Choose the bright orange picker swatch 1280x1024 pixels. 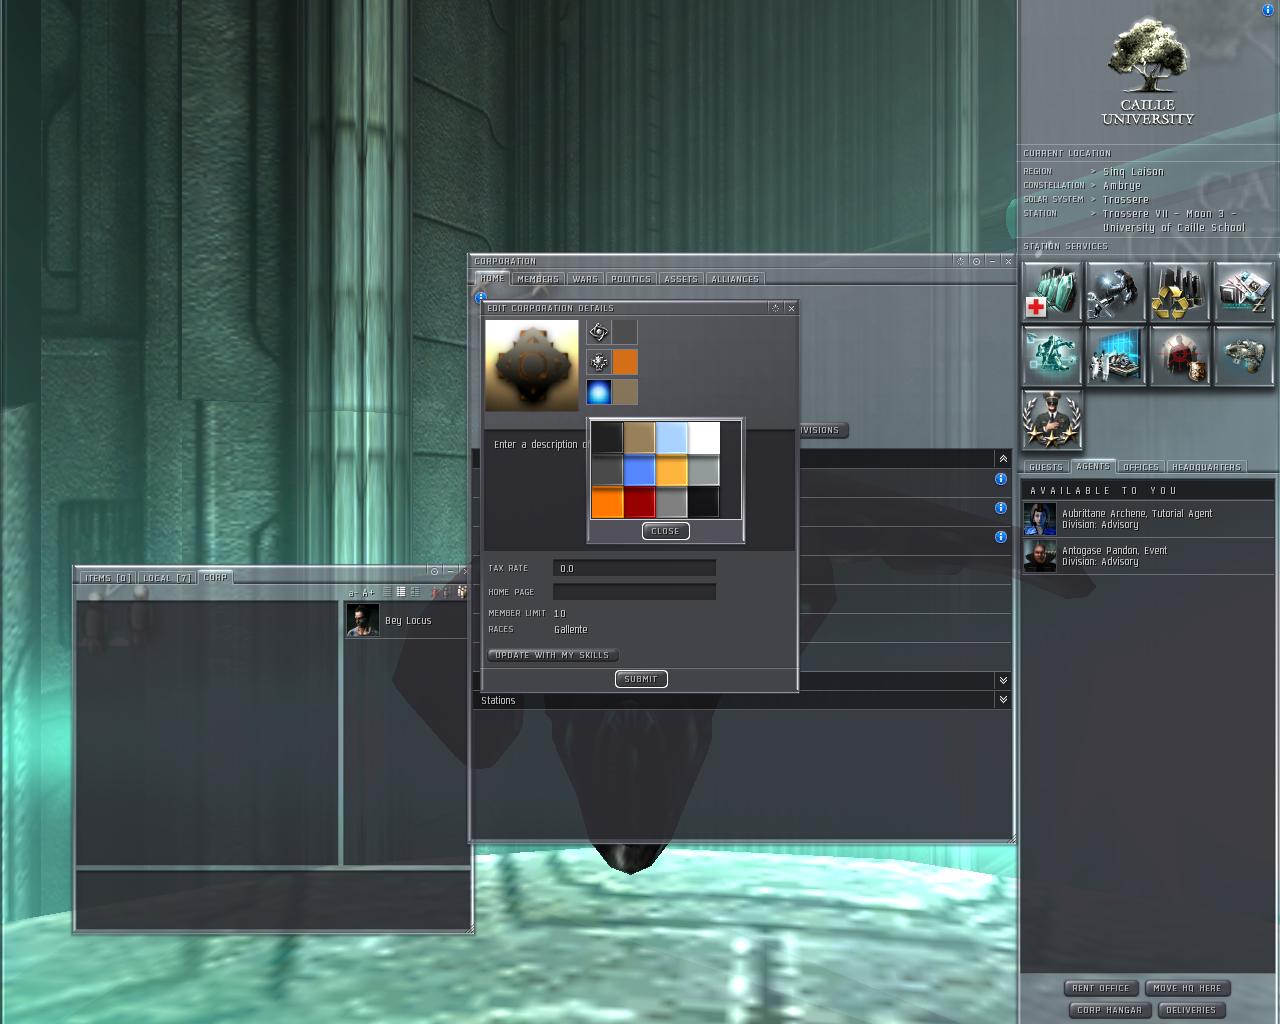(608, 502)
